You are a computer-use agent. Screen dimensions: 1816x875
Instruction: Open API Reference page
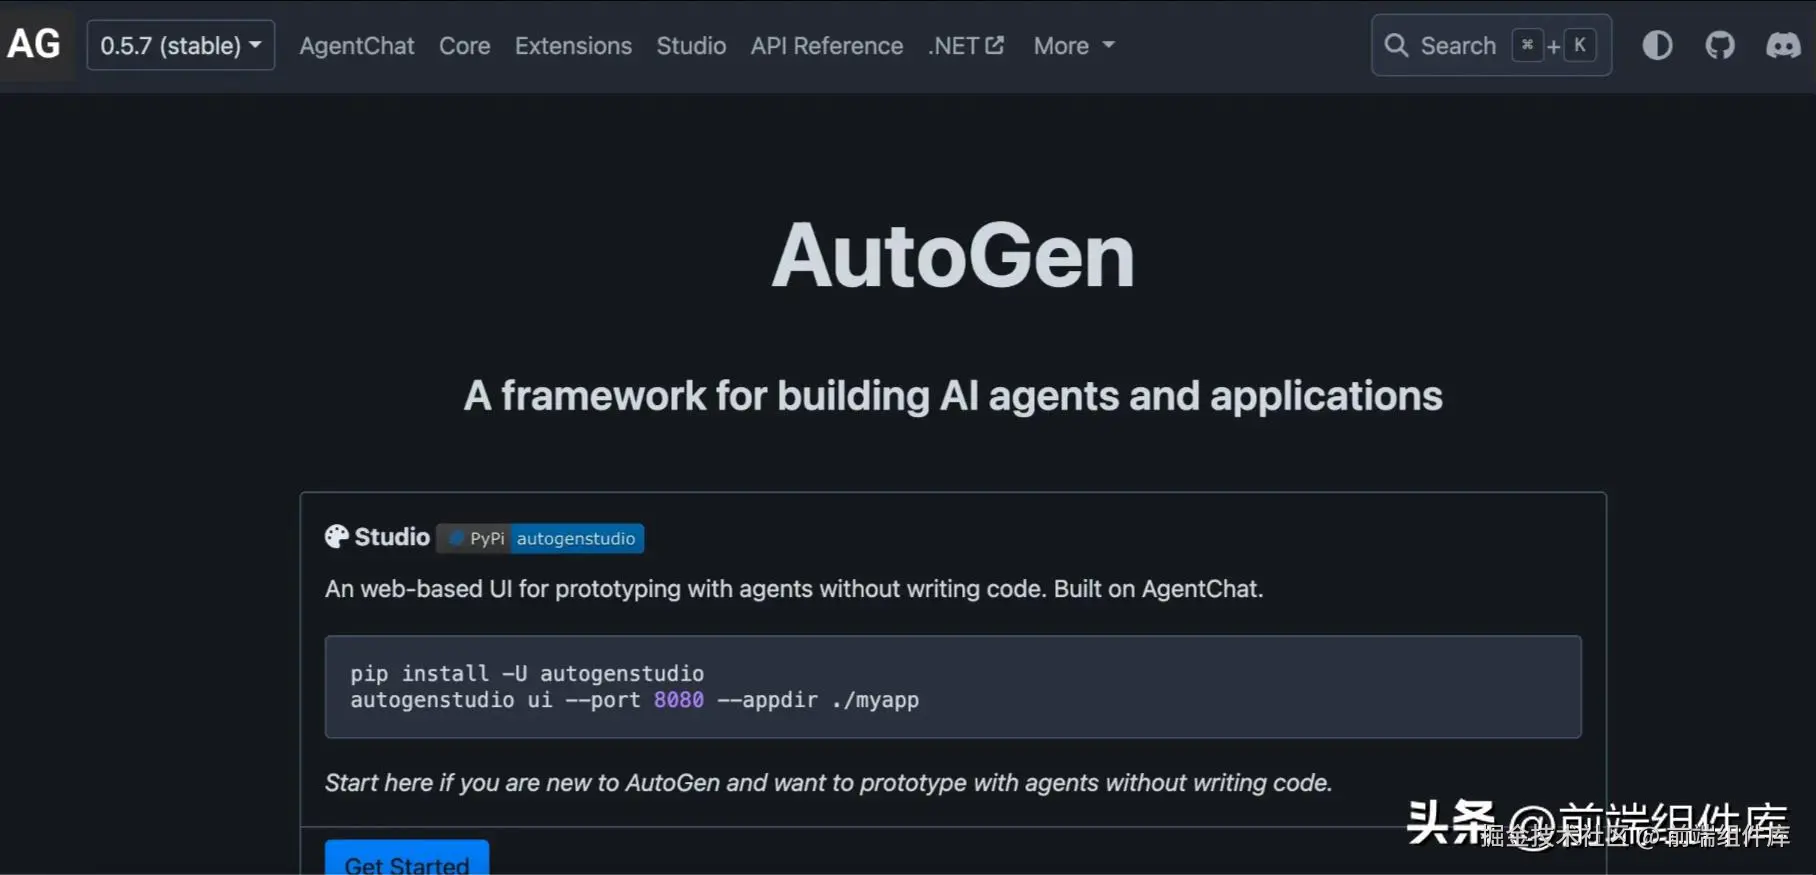(827, 46)
